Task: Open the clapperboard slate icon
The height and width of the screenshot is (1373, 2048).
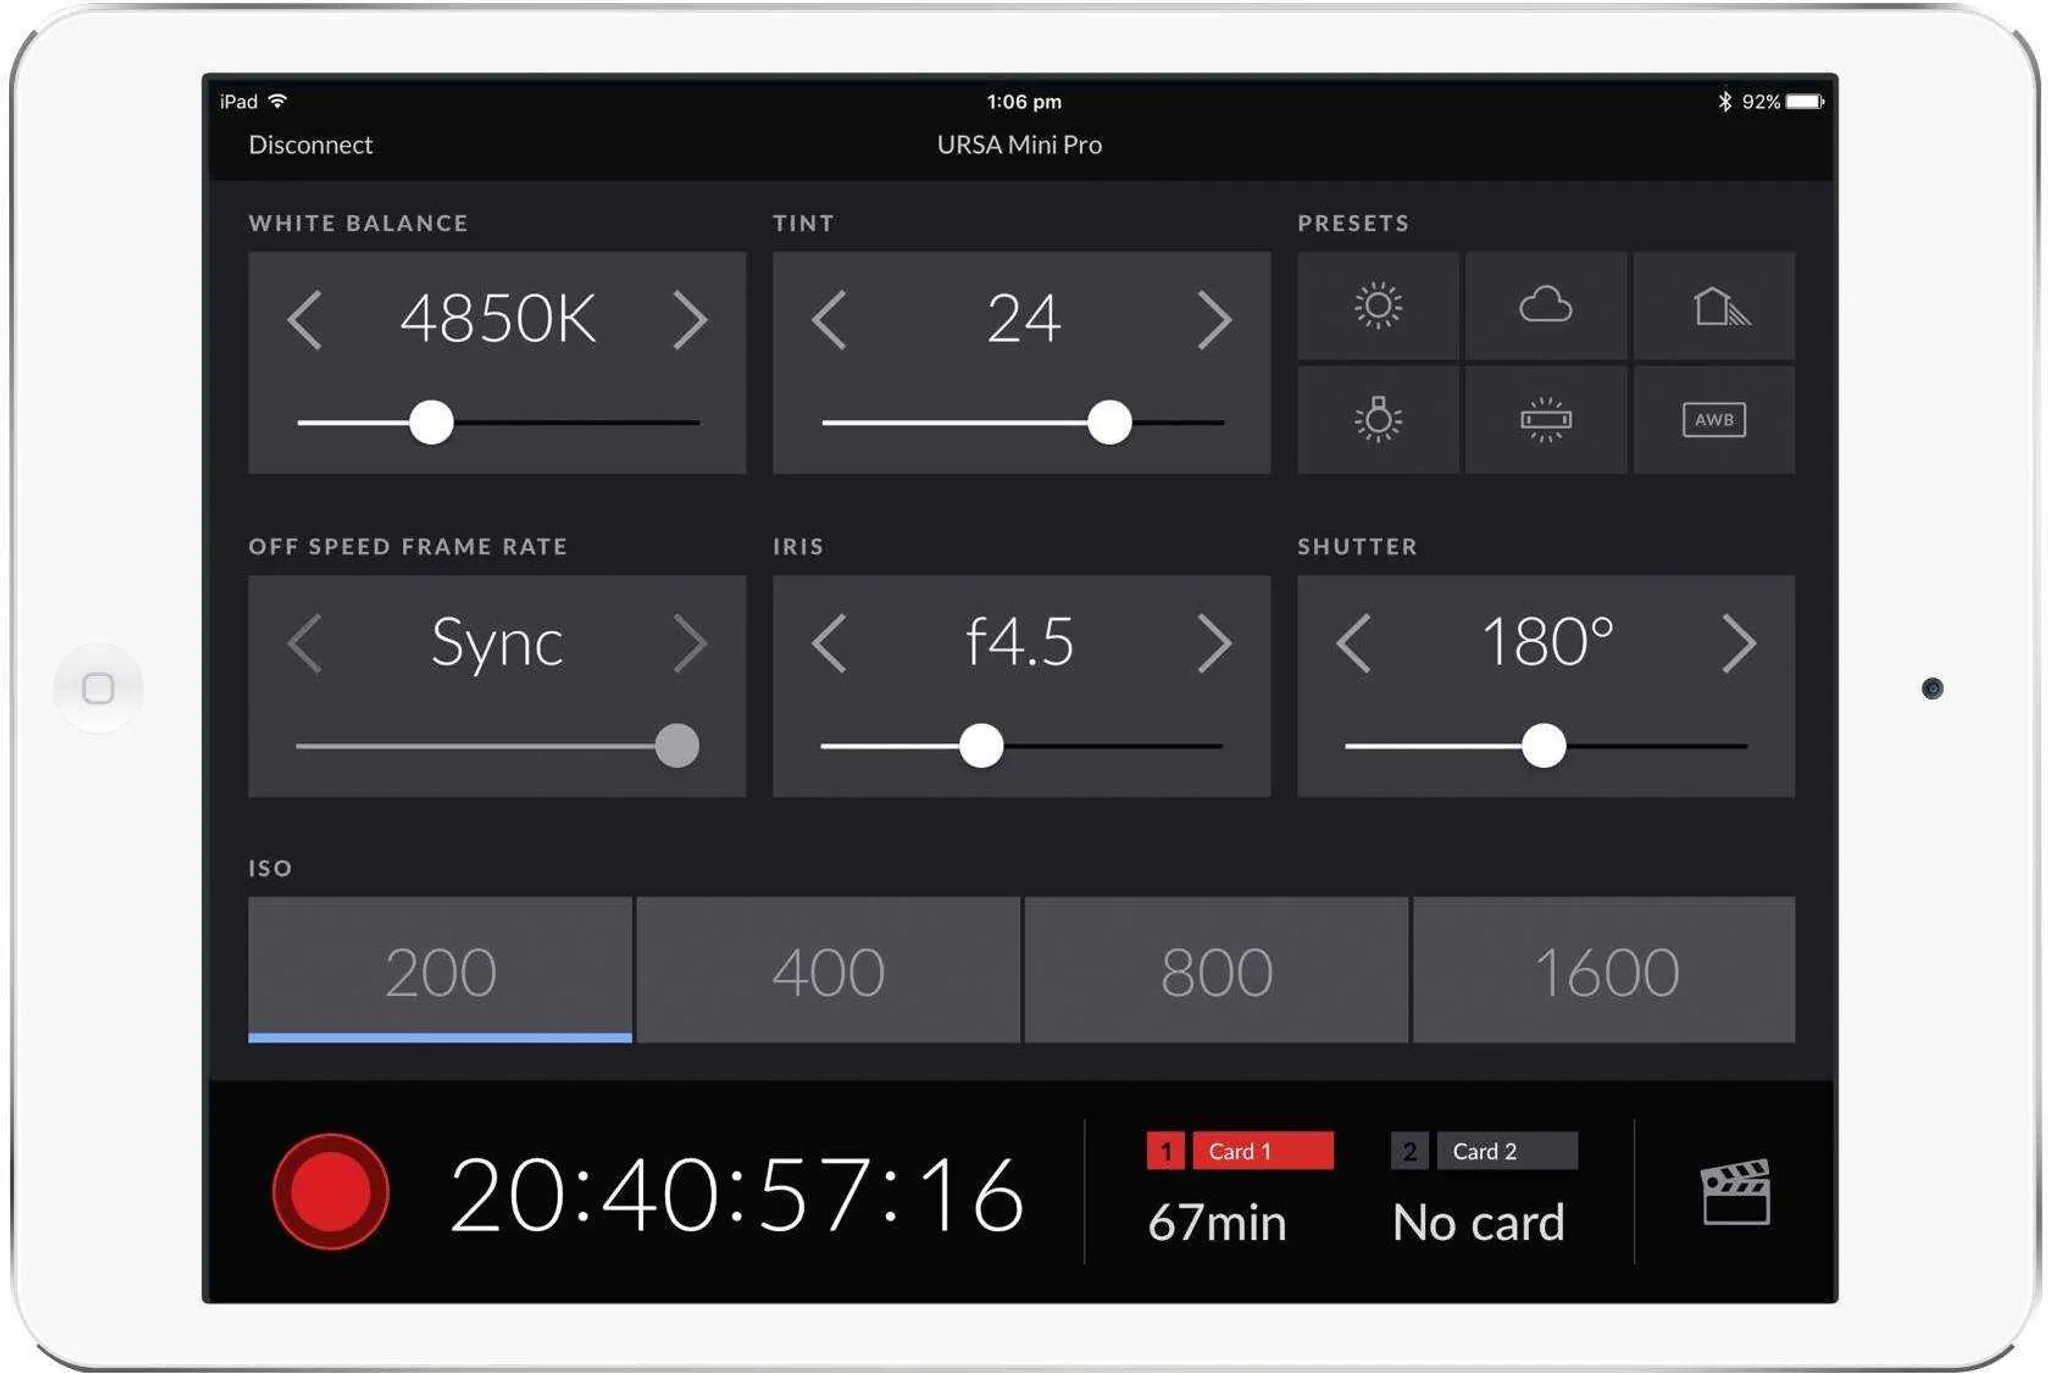Action: [x=1735, y=1192]
